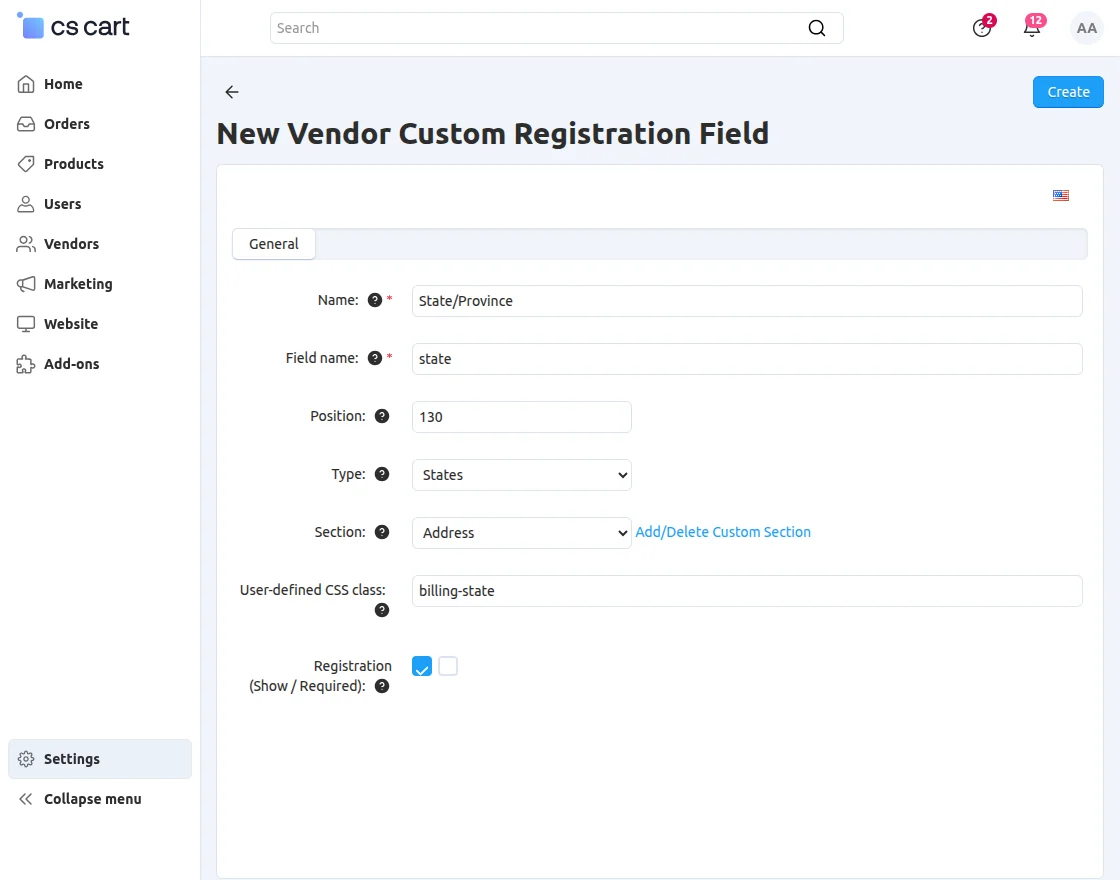The width and height of the screenshot is (1120, 880).
Task: Click the Position field showing 130
Action: [x=521, y=416]
